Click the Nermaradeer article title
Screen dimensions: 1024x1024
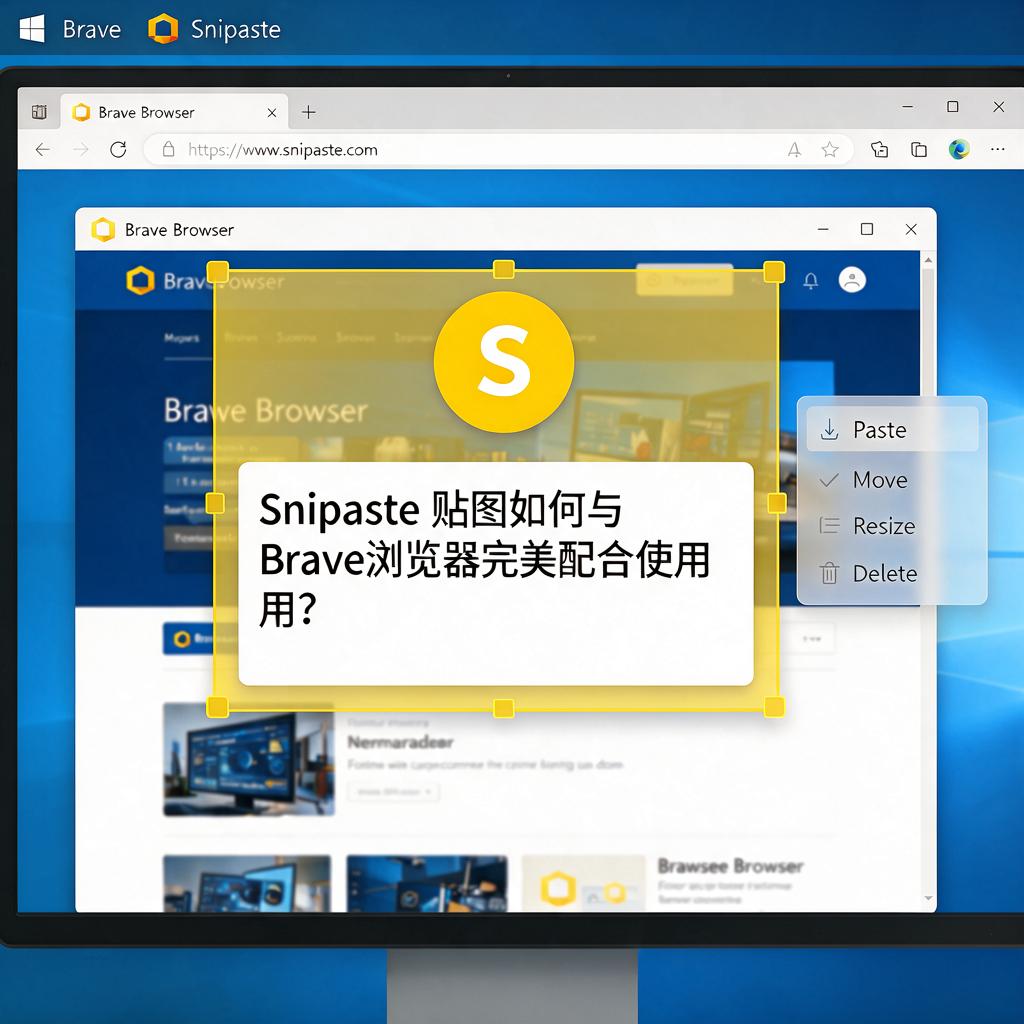coord(400,742)
